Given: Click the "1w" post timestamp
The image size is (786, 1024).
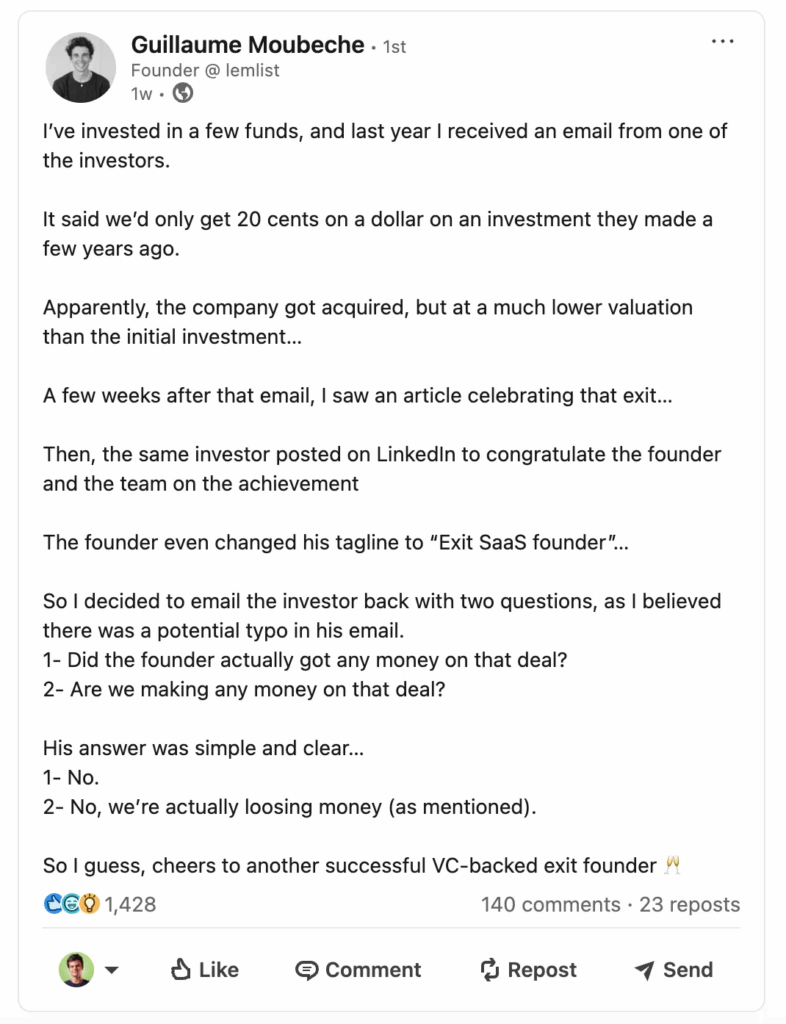Looking at the screenshot, I should point(141,94).
